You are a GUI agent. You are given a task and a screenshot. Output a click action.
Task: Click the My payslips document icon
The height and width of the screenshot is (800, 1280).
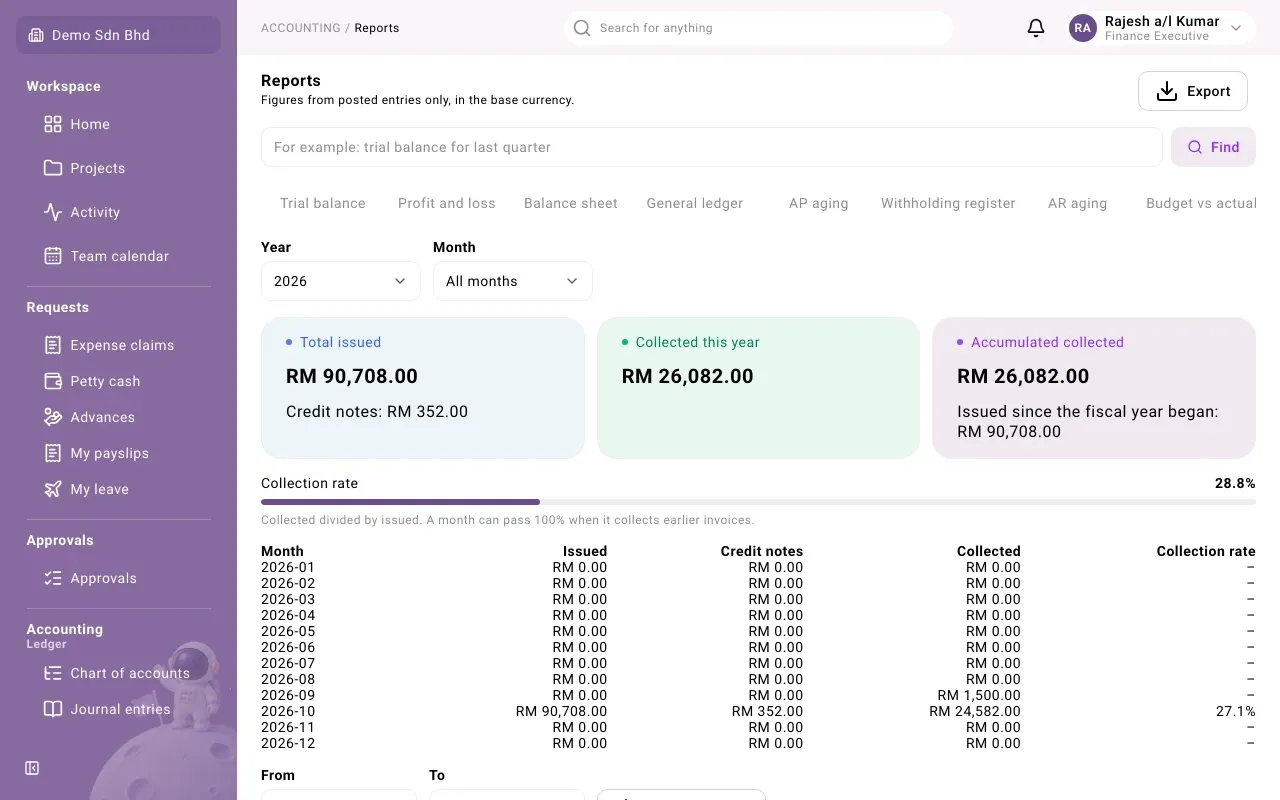(x=53, y=453)
